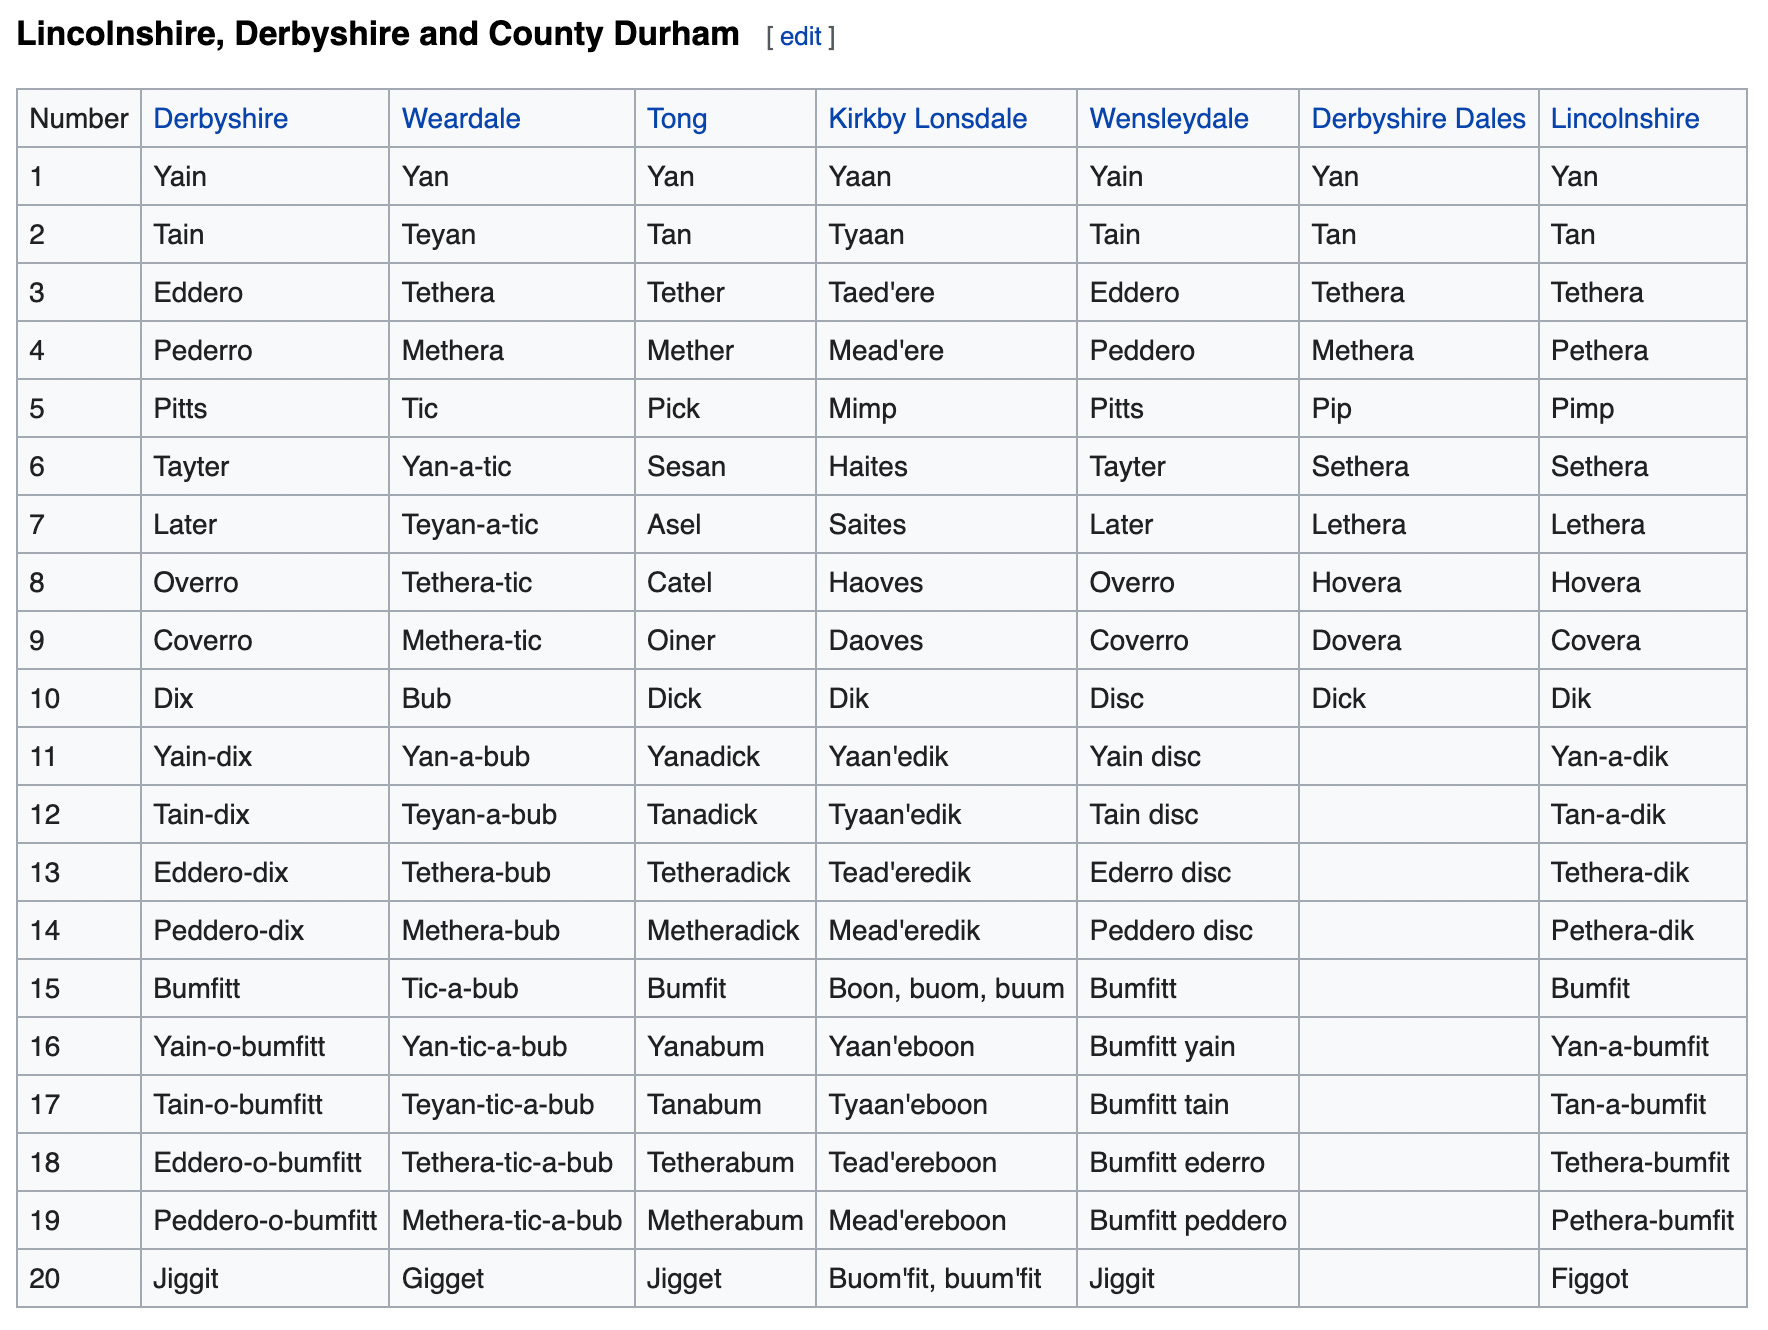This screenshot has width=1768, height=1330.
Task: Select the 'Mead'ere' cell
Action: pyautogui.click(x=946, y=351)
